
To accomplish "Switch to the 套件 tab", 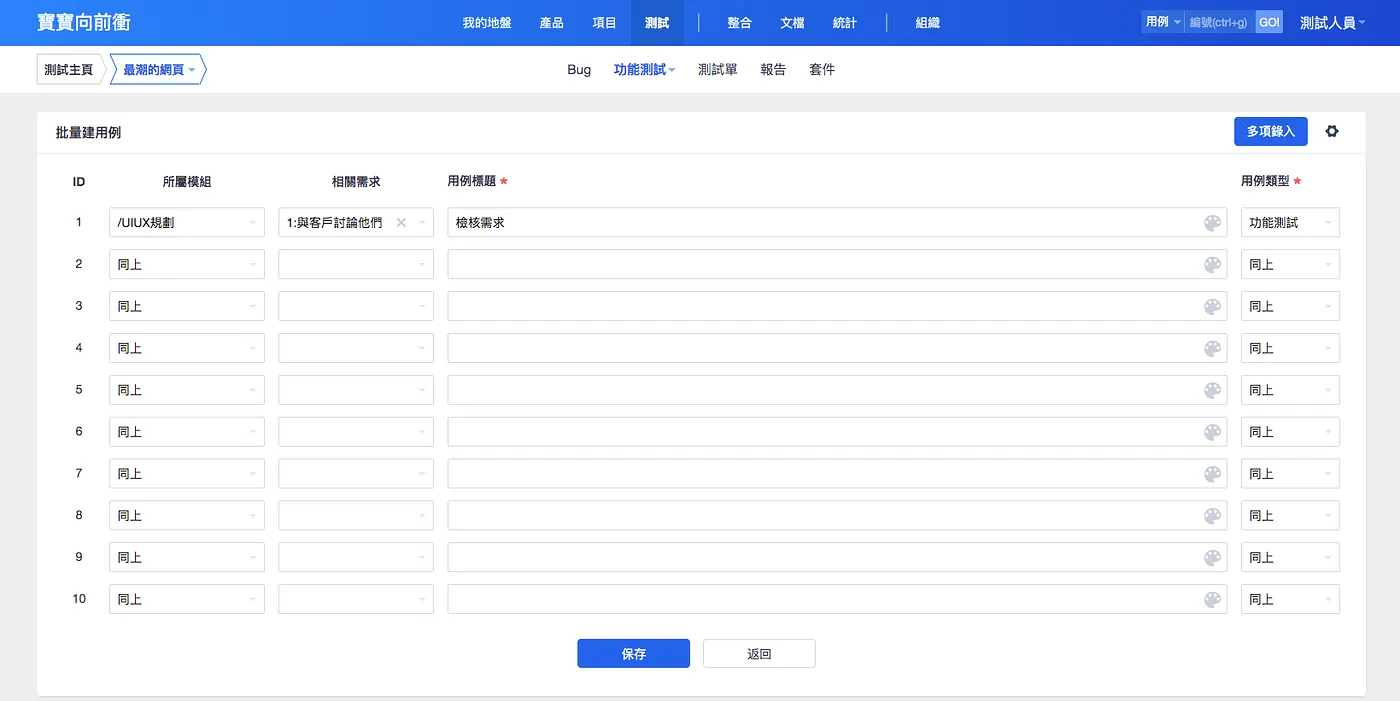I will (x=822, y=70).
